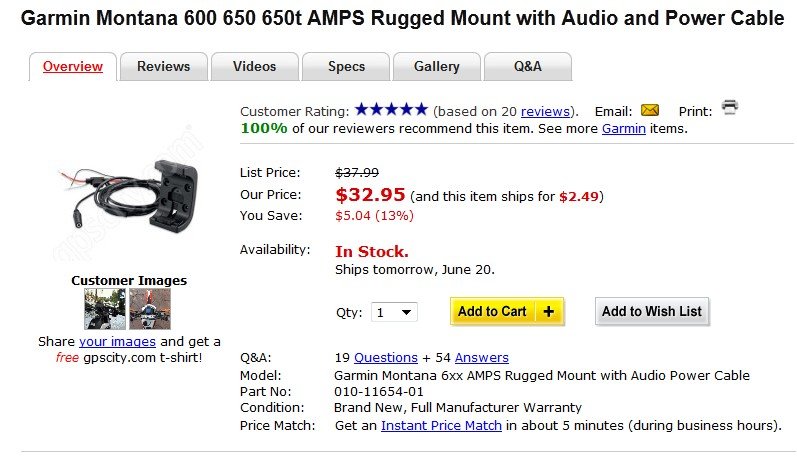Click the 19 Questions link
Image resolution: width=797 pixels, height=468 pixels.
tap(385, 357)
